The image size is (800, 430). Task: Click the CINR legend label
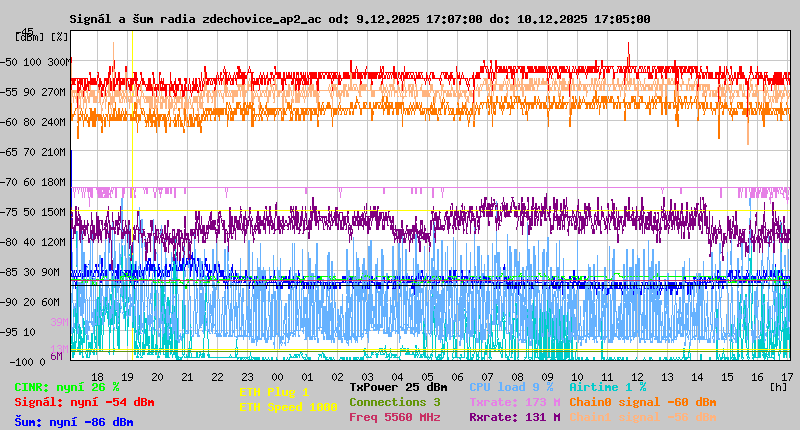point(67,387)
